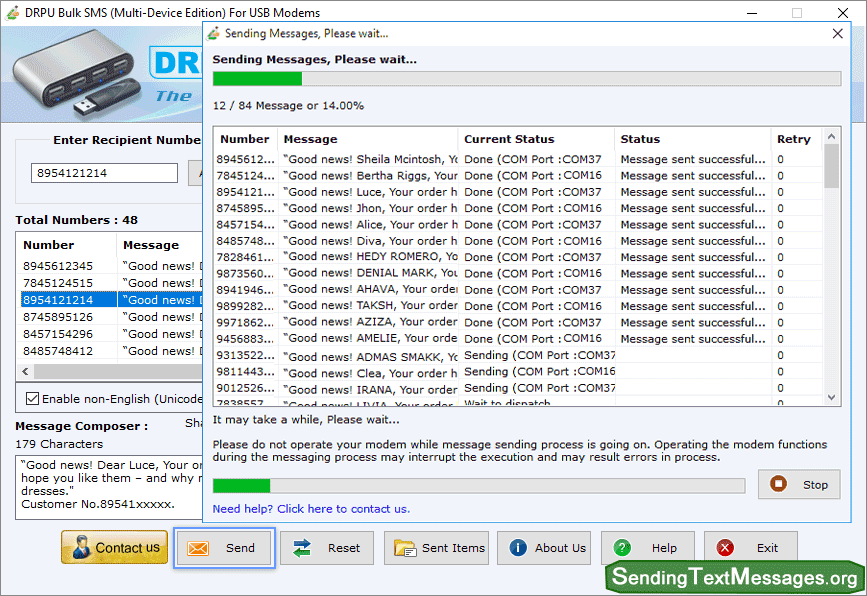This screenshot has width=867, height=596.
Task: Select the Jhon message row
Action: coord(519,208)
